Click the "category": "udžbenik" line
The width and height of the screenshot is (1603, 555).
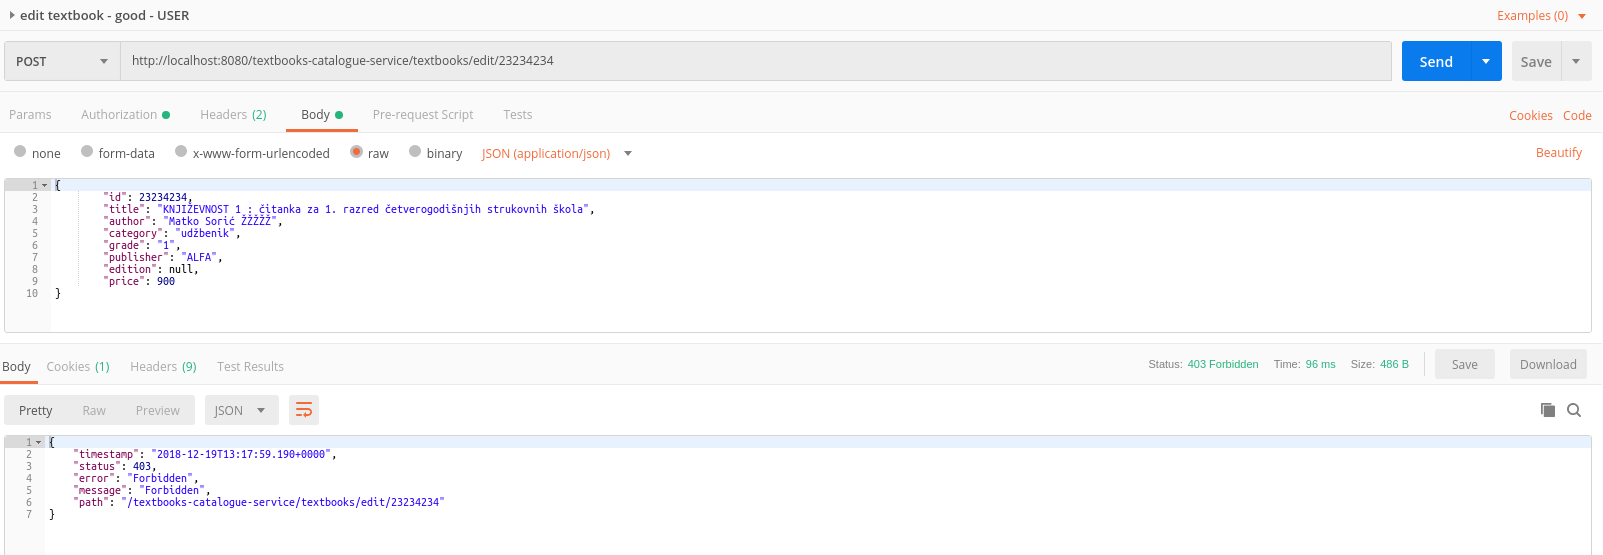pos(172,233)
